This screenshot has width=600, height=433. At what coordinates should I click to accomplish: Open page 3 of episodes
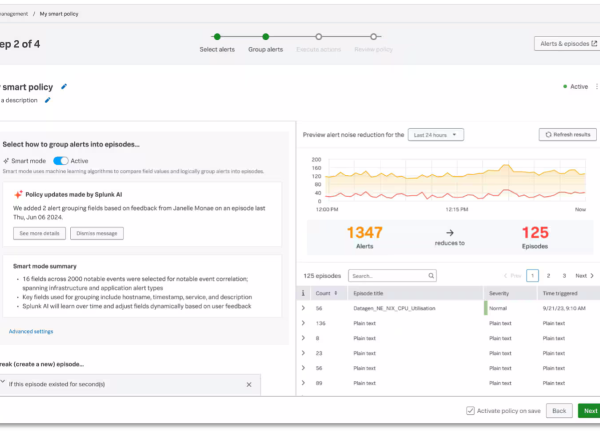(564, 275)
